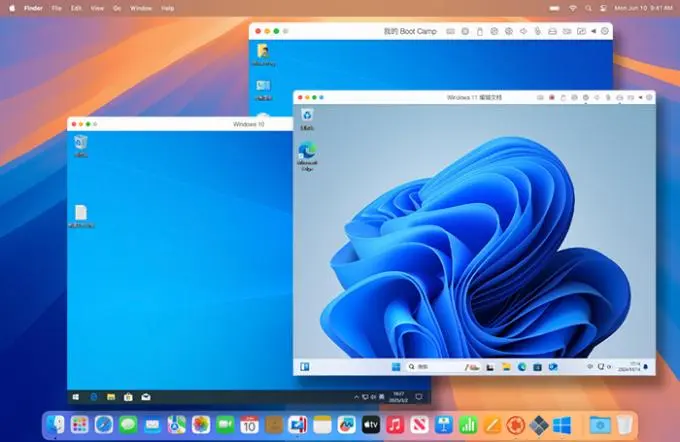Collapse Windows 11 window toolbar with the arrow
The height and width of the screenshot is (442, 680).
click(641, 98)
